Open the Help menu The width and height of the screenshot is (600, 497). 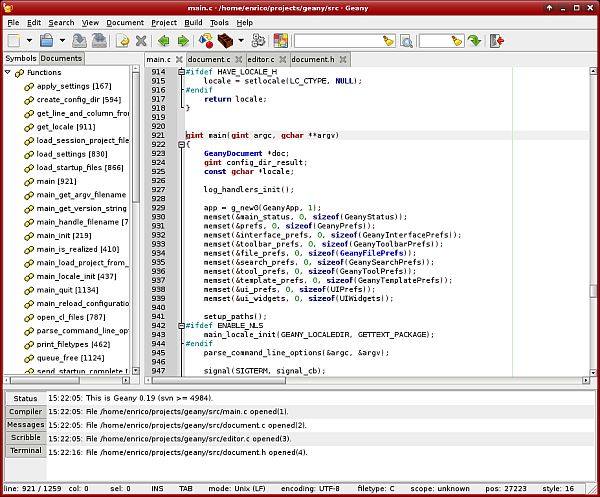click(x=245, y=23)
